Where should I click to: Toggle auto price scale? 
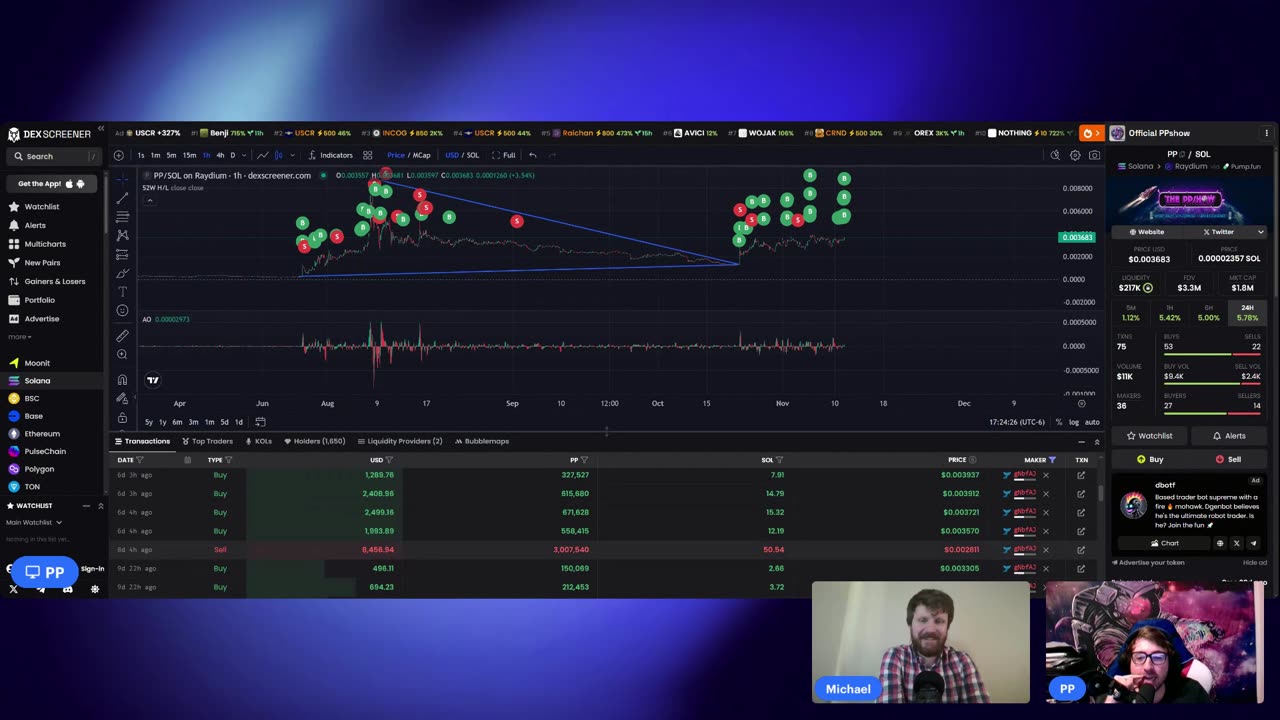point(1092,422)
